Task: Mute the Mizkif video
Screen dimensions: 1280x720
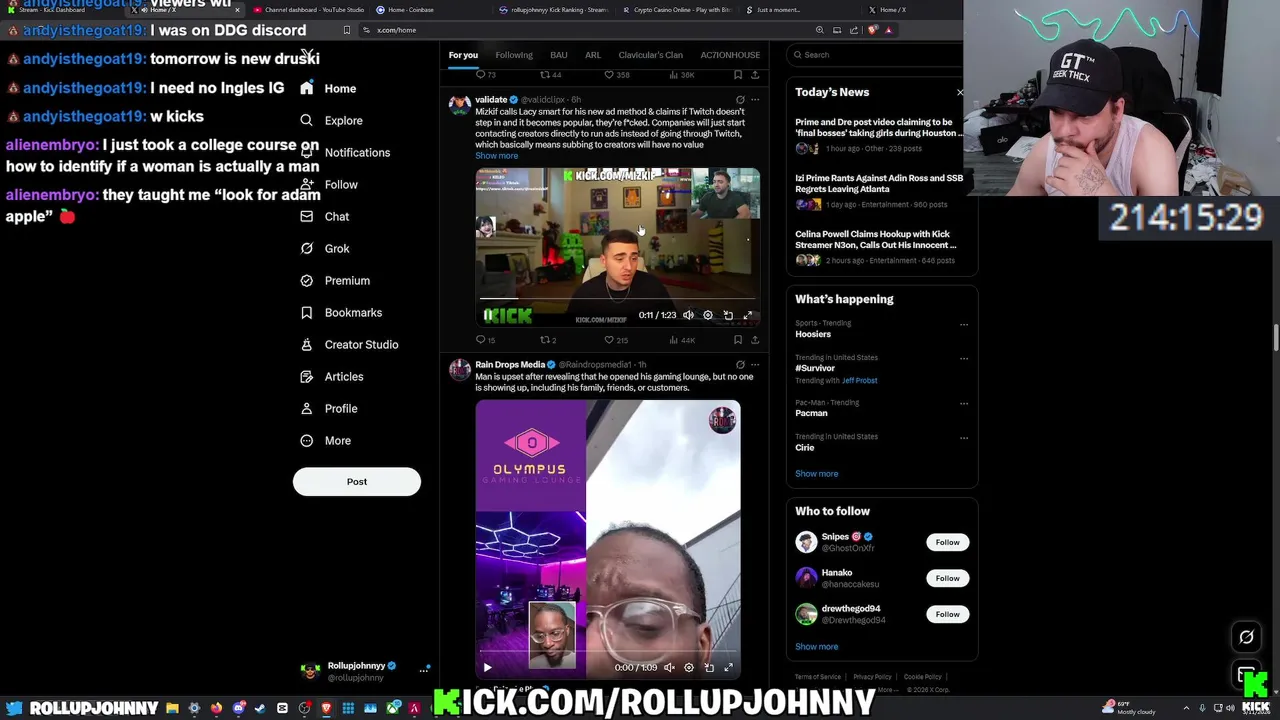Action: click(x=688, y=315)
